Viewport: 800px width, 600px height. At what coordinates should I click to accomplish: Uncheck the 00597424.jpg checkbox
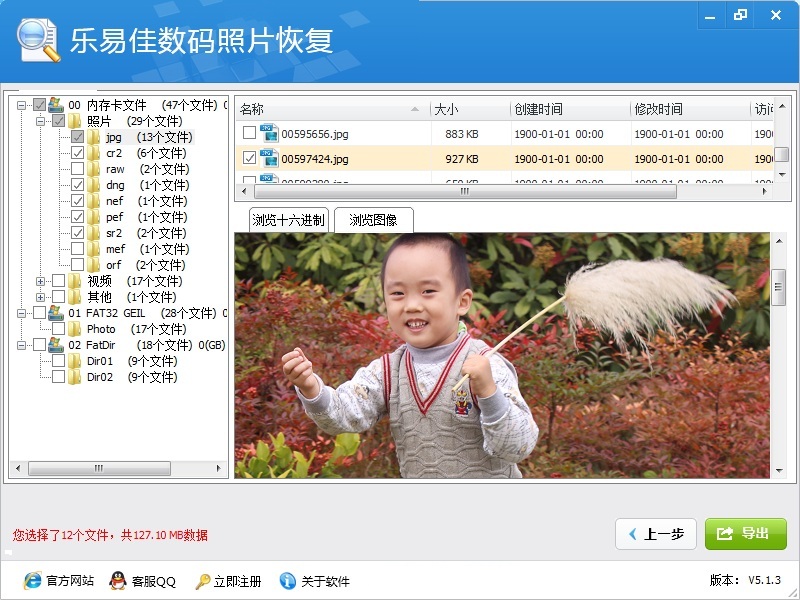coord(247,157)
